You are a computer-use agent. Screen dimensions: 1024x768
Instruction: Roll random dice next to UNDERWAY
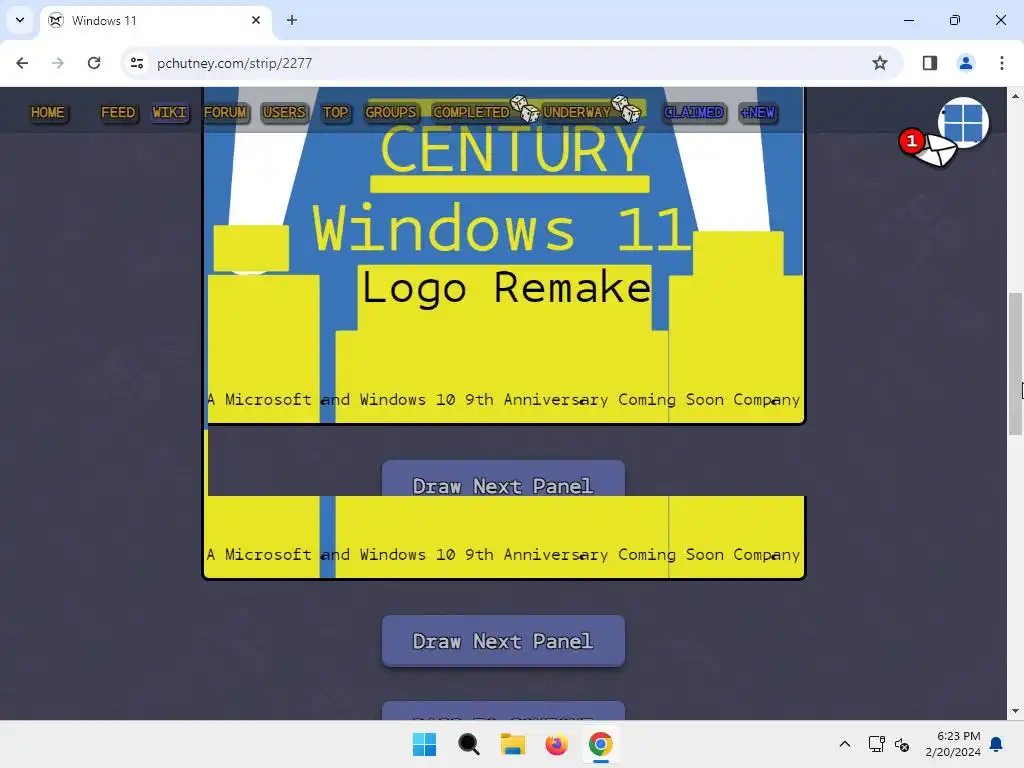(626, 108)
